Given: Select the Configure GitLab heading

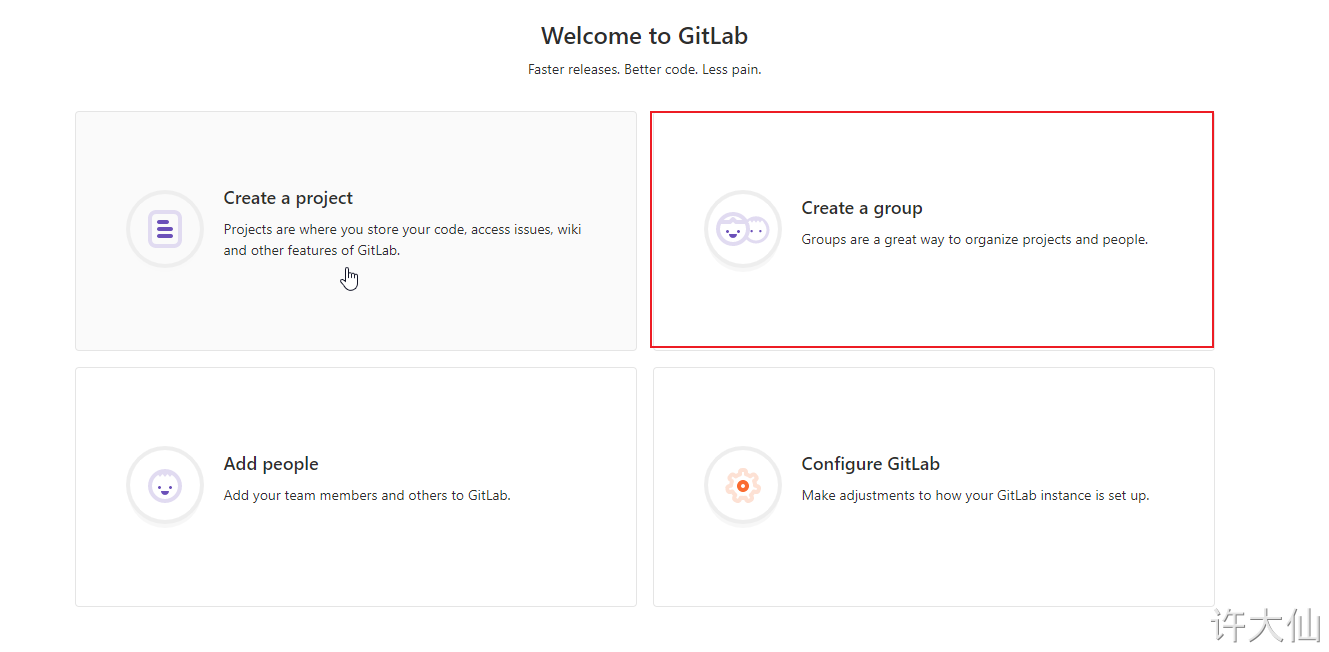Looking at the screenshot, I should 871,464.
